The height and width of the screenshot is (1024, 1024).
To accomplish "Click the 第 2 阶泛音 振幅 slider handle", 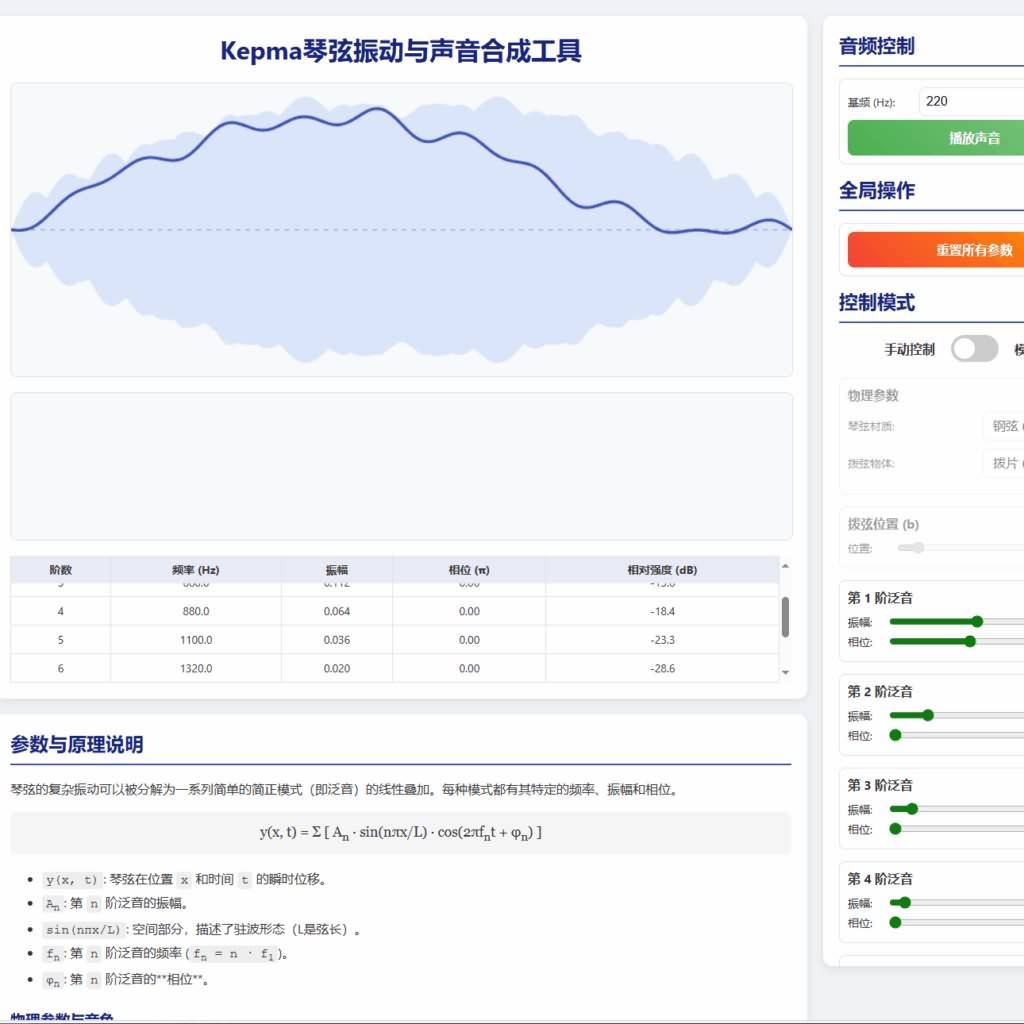I will (x=928, y=715).
